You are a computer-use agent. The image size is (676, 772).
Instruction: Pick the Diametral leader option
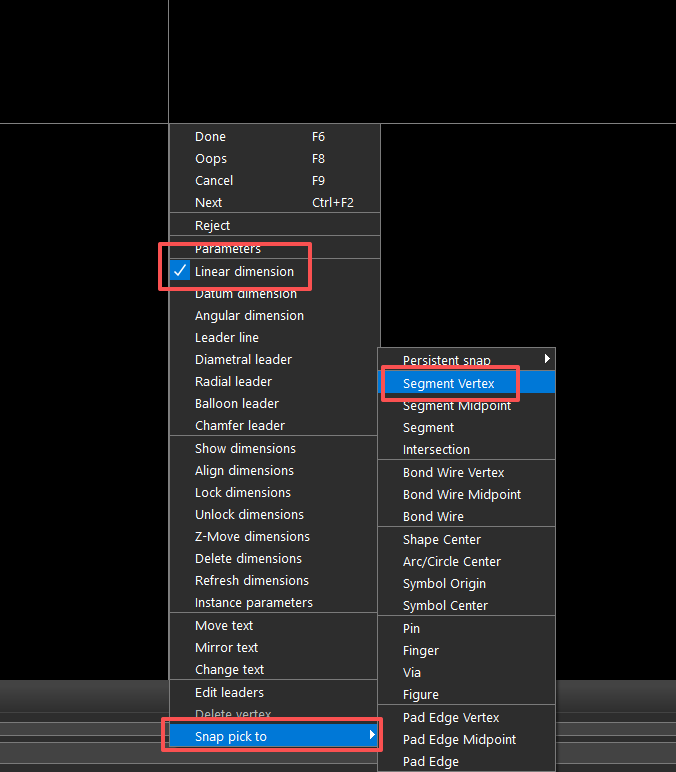click(243, 359)
